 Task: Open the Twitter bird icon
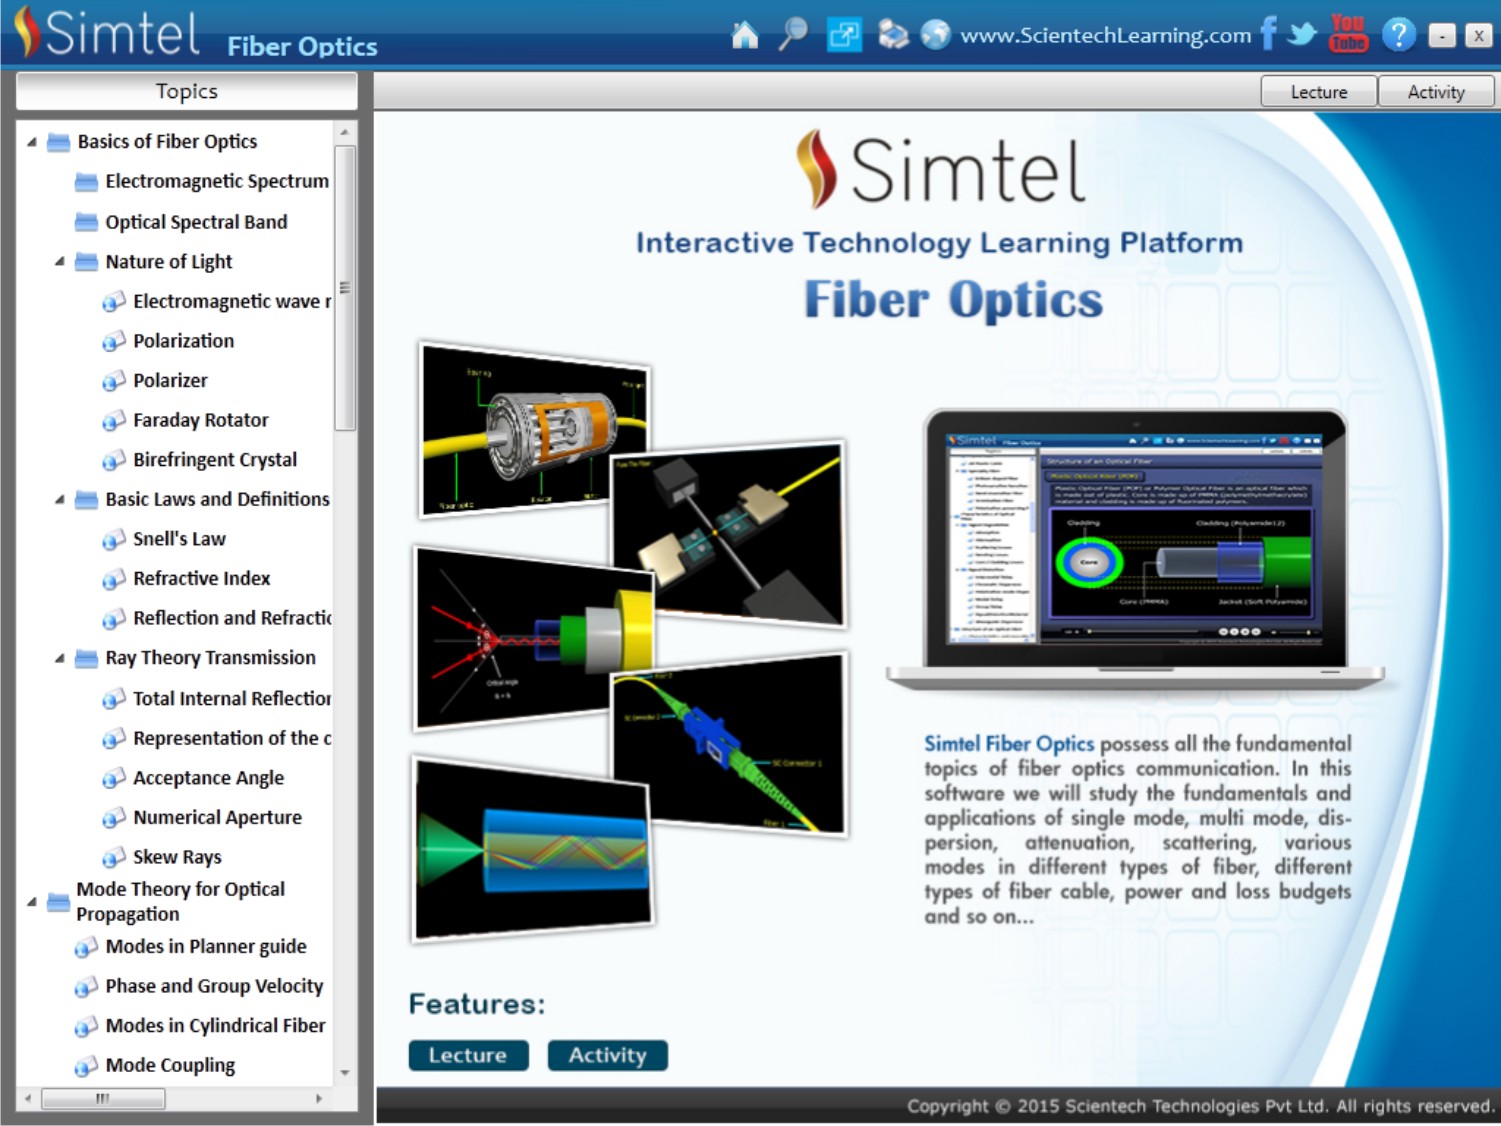[x=1302, y=35]
